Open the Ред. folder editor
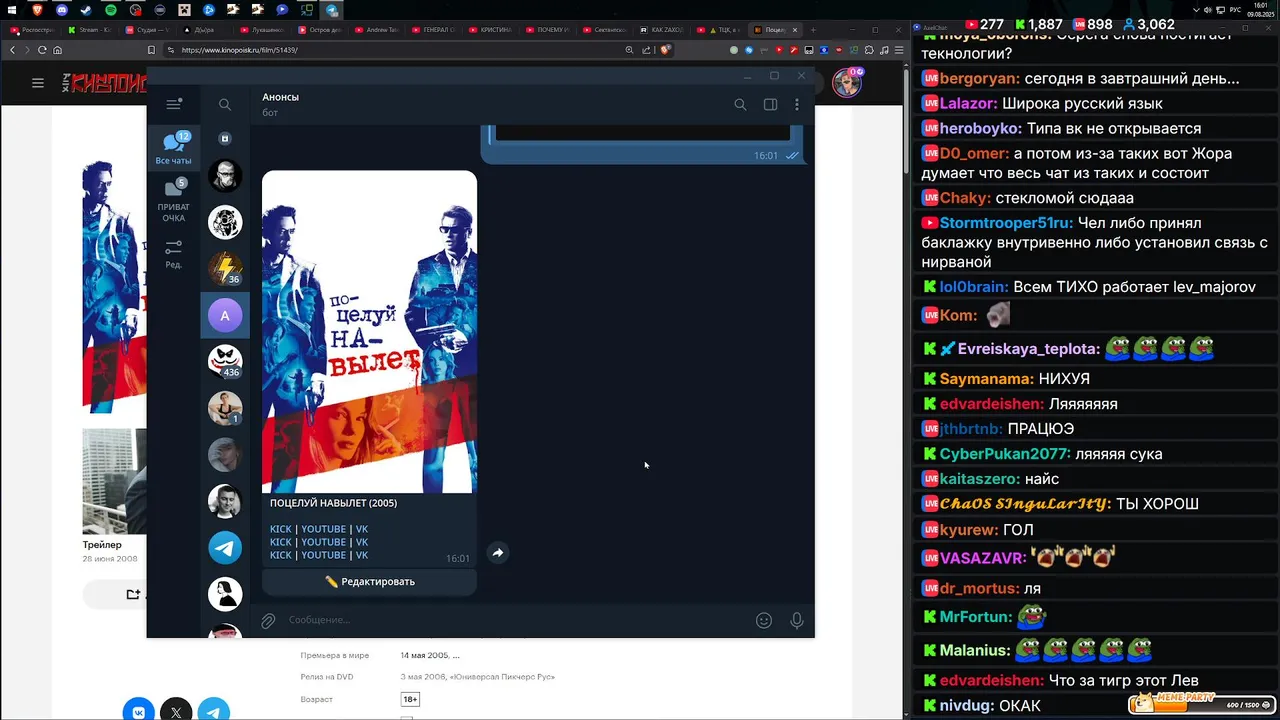The height and width of the screenshot is (720, 1280). (x=174, y=253)
